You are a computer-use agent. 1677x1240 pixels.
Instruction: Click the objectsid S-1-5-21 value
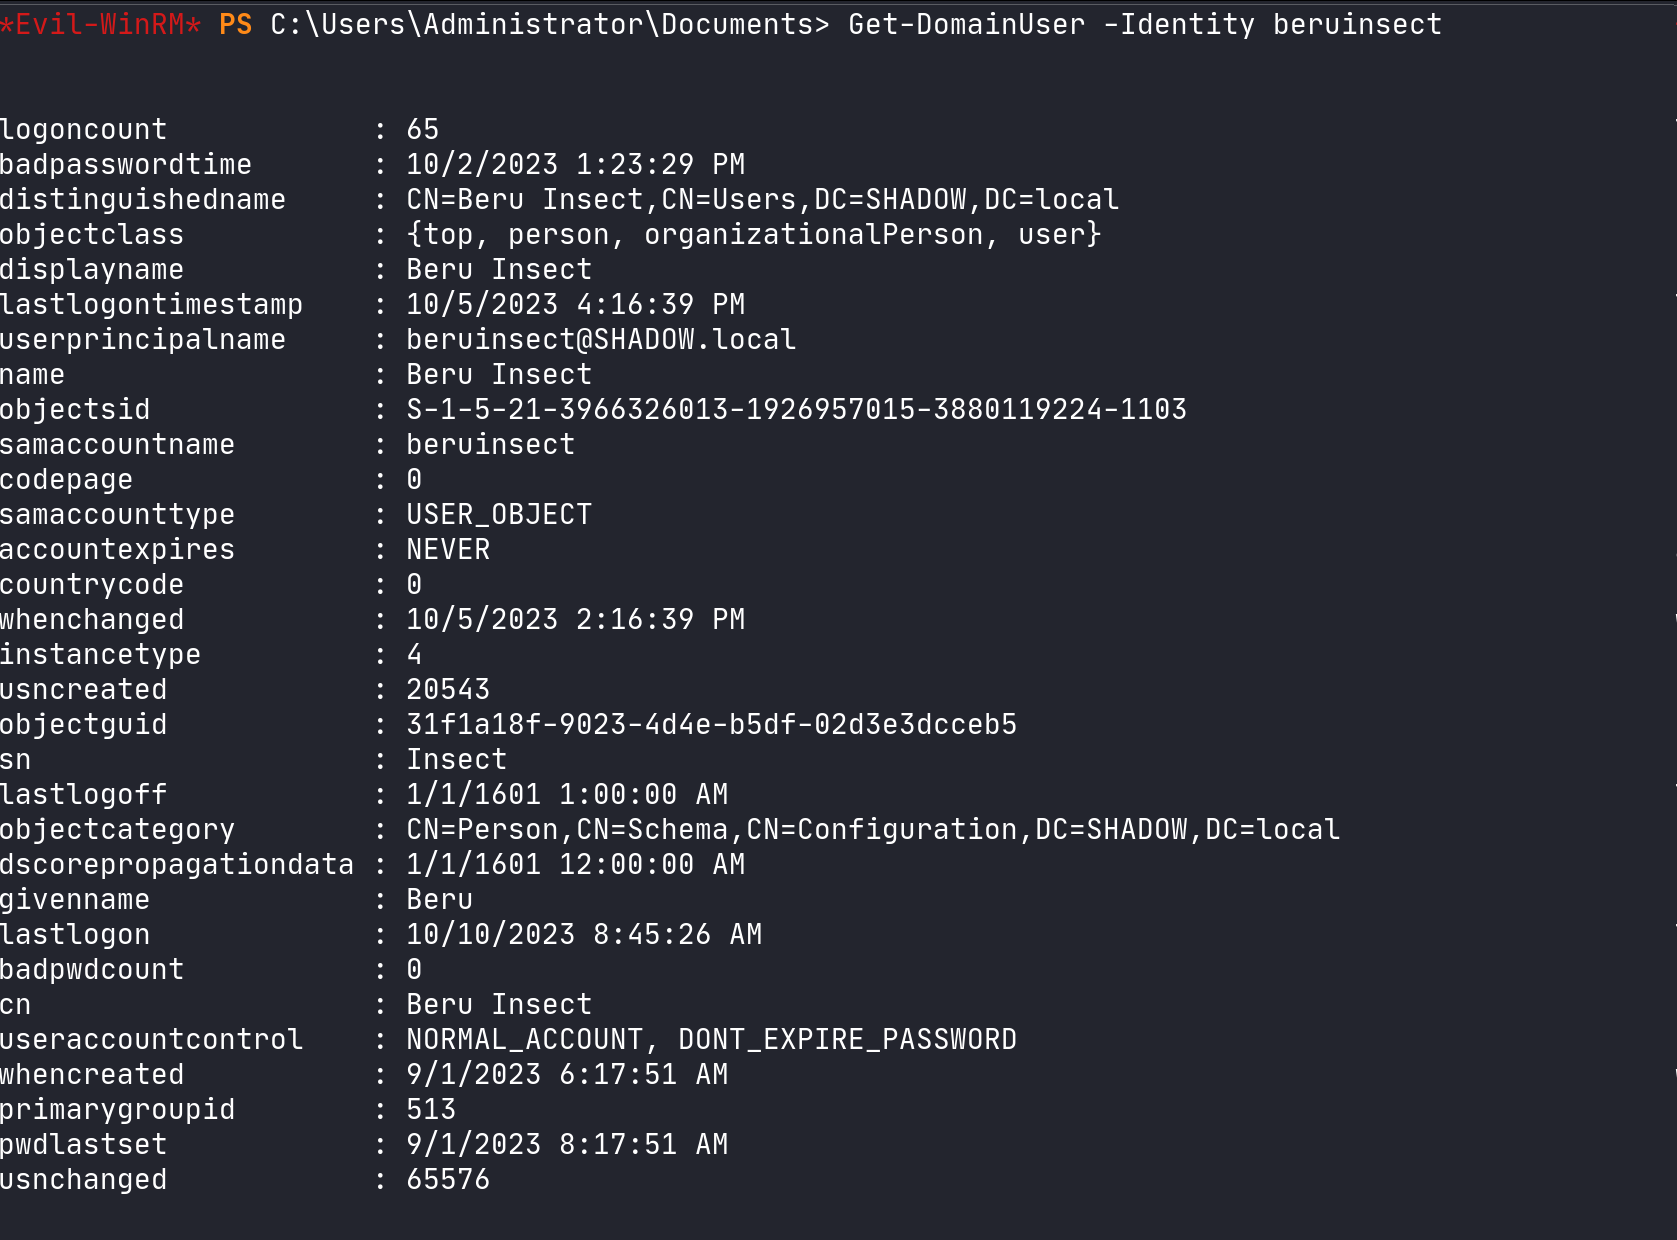pos(796,409)
